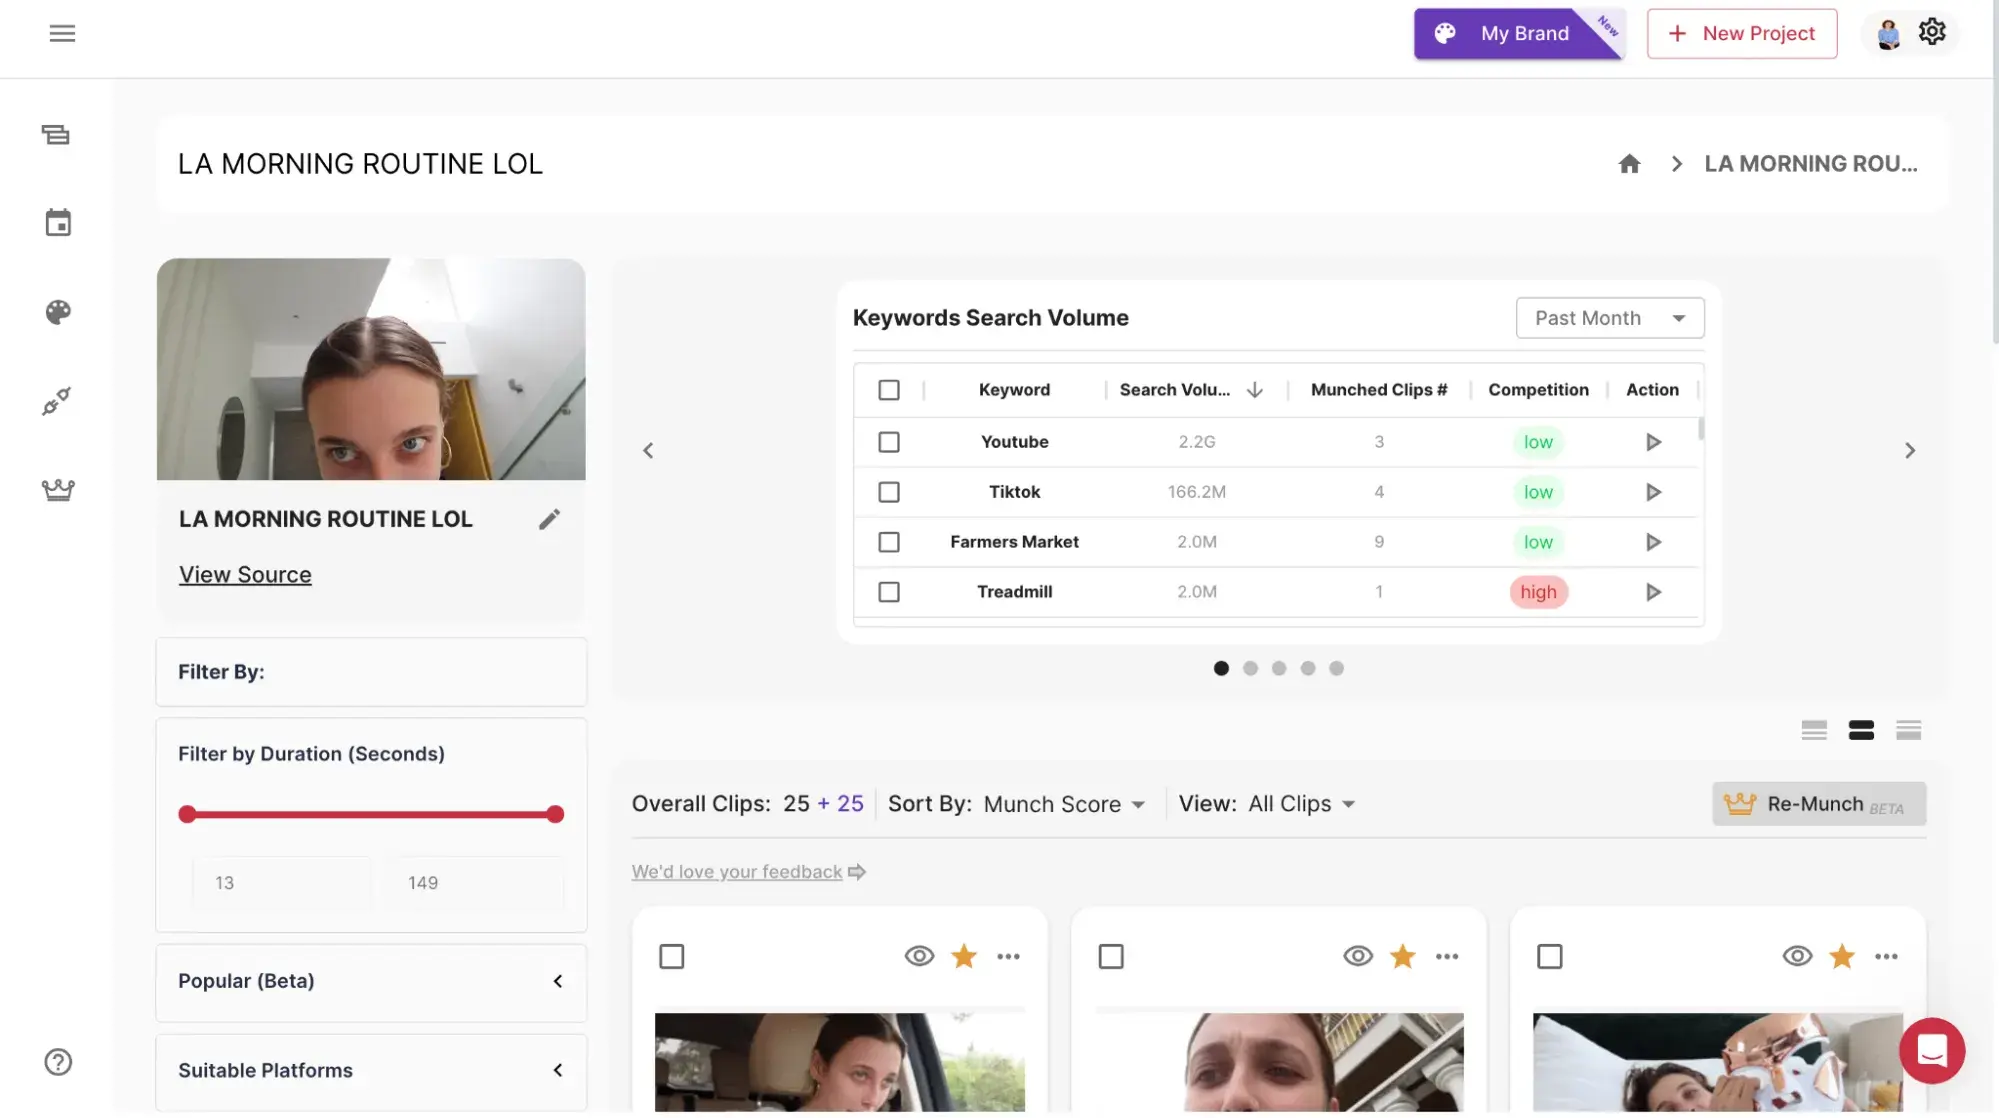Click the palette/brand sidebar icon
Viewport: 1999px width, 1118px height.
click(58, 312)
